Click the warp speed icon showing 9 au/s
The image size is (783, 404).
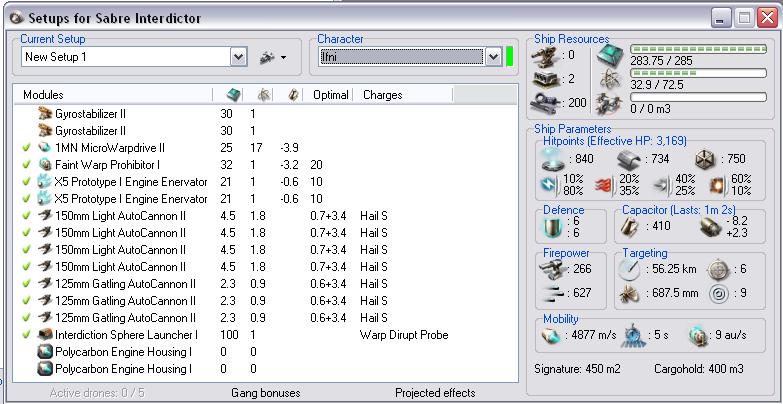(x=699, y=335)
